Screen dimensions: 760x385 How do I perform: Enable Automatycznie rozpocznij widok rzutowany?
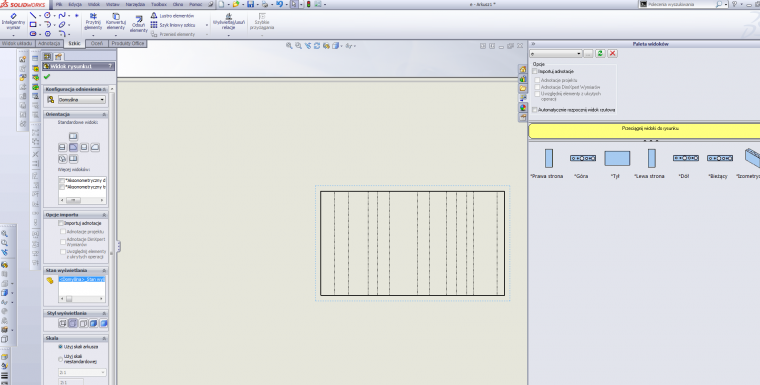coord(535,110)
